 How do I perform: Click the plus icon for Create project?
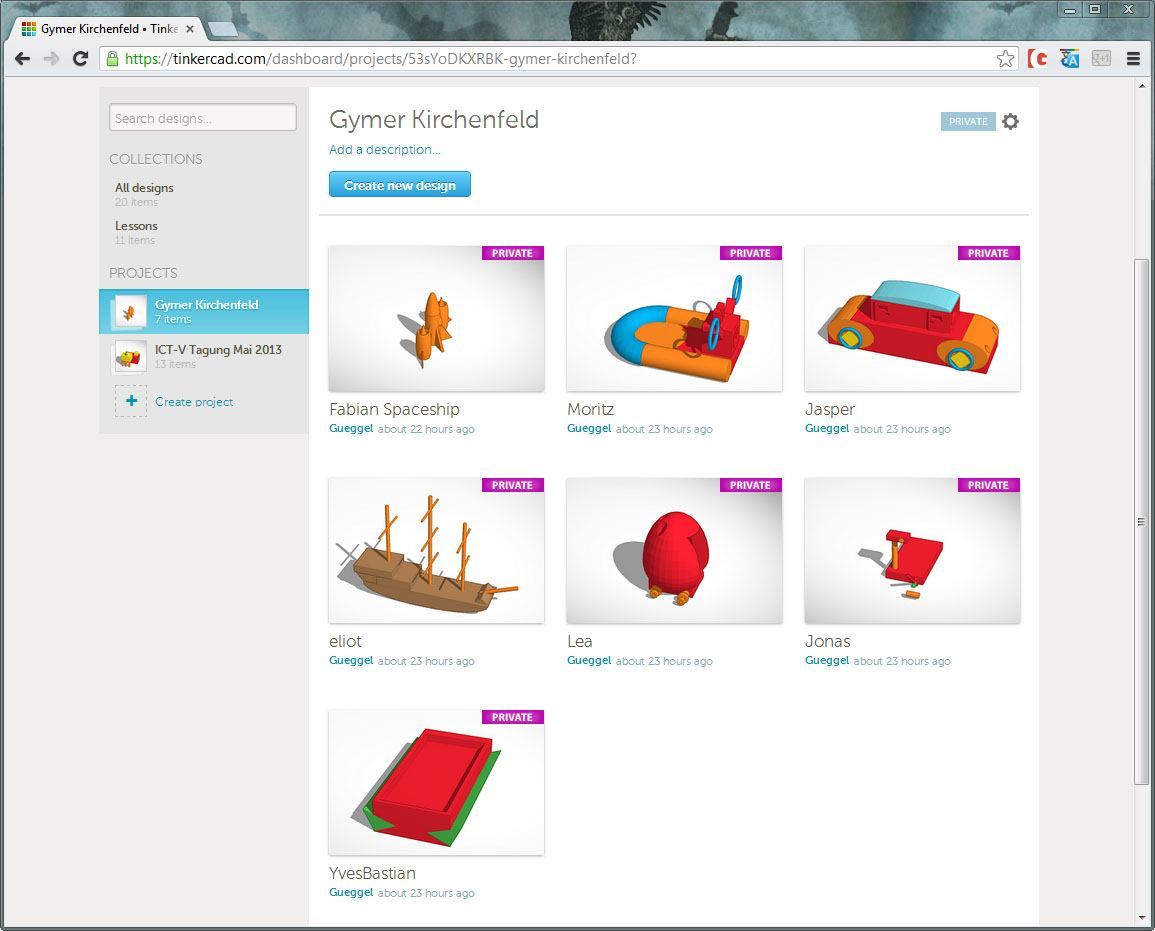tap(131, 401)
